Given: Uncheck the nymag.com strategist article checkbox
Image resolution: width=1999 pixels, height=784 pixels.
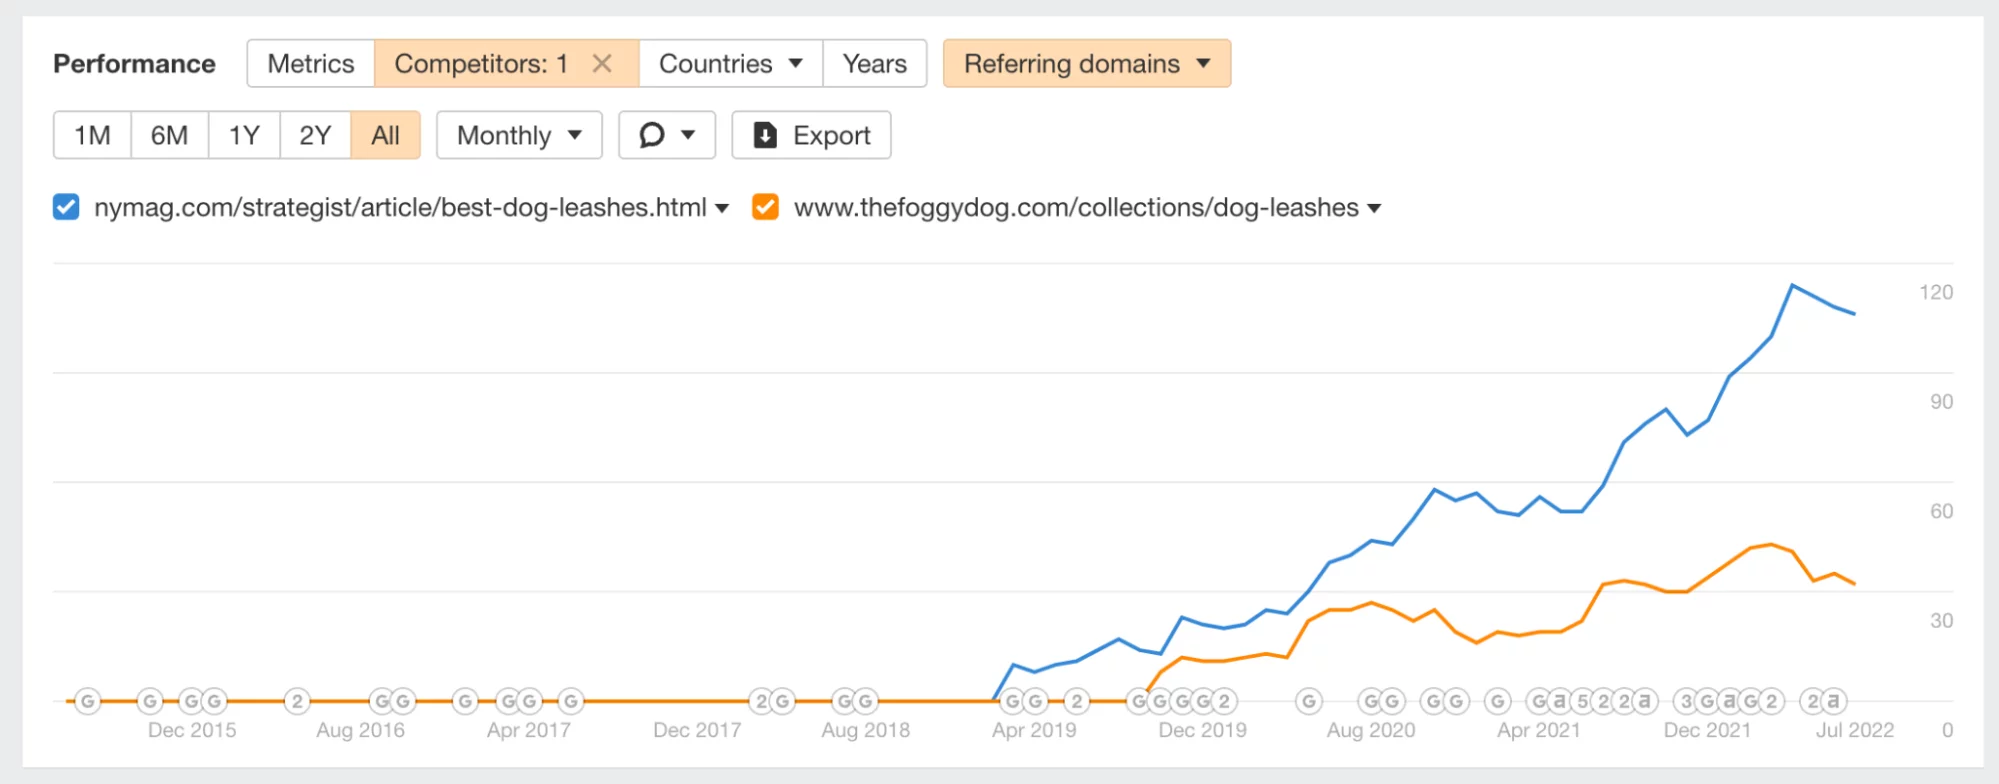Looking at the screenshot, I should [66, 207].
